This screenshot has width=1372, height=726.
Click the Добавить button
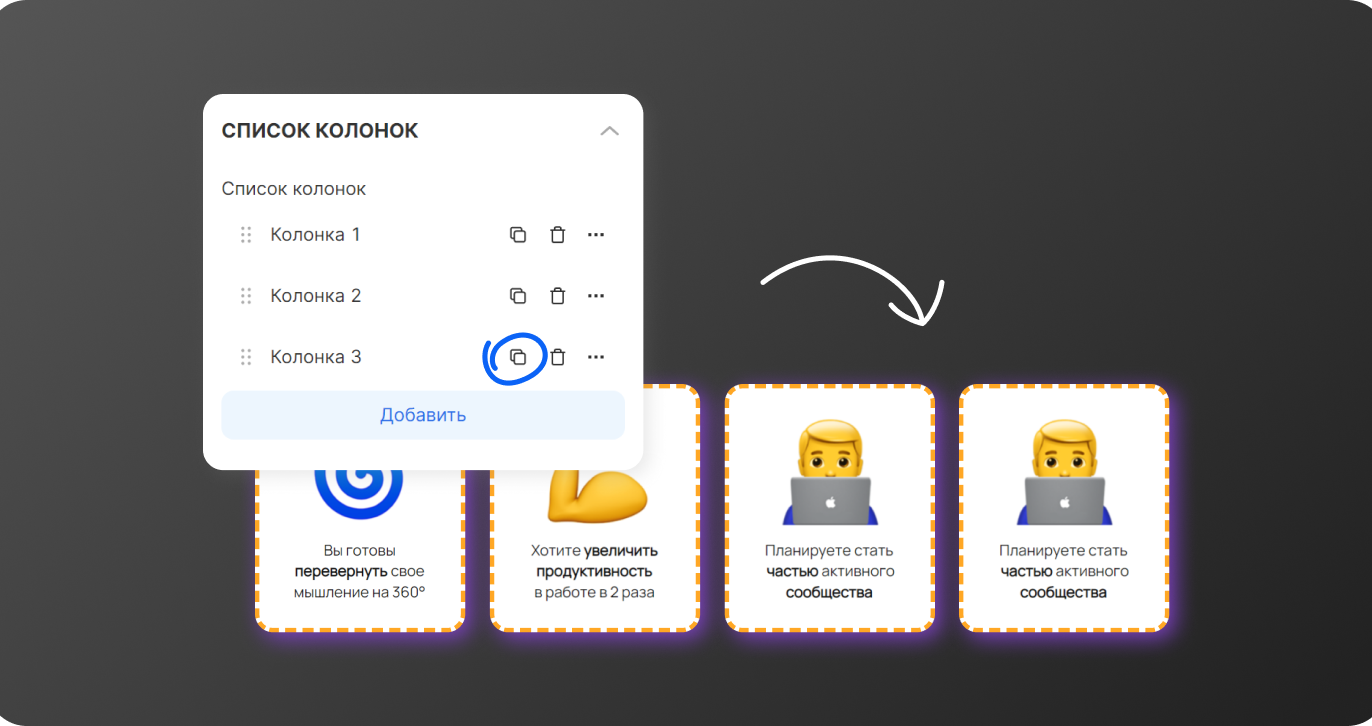[x=423, y=415]
